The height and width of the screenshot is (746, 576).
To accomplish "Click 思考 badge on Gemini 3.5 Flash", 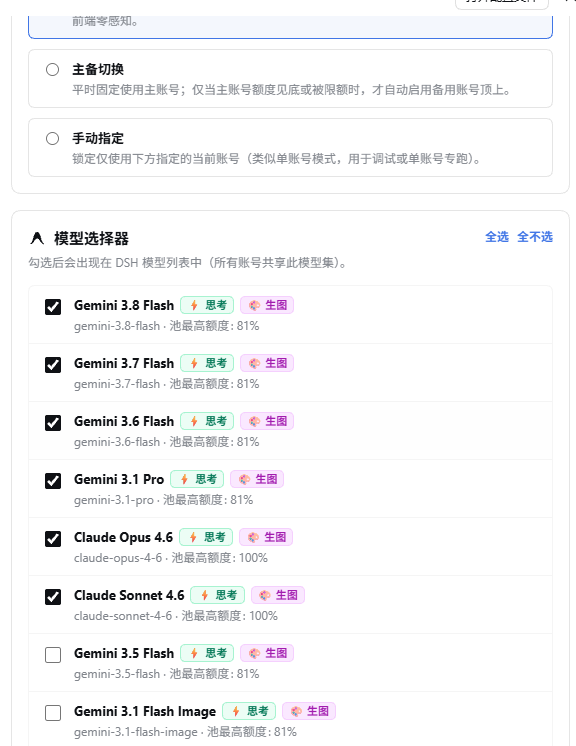I will click(x=207, y=653).
